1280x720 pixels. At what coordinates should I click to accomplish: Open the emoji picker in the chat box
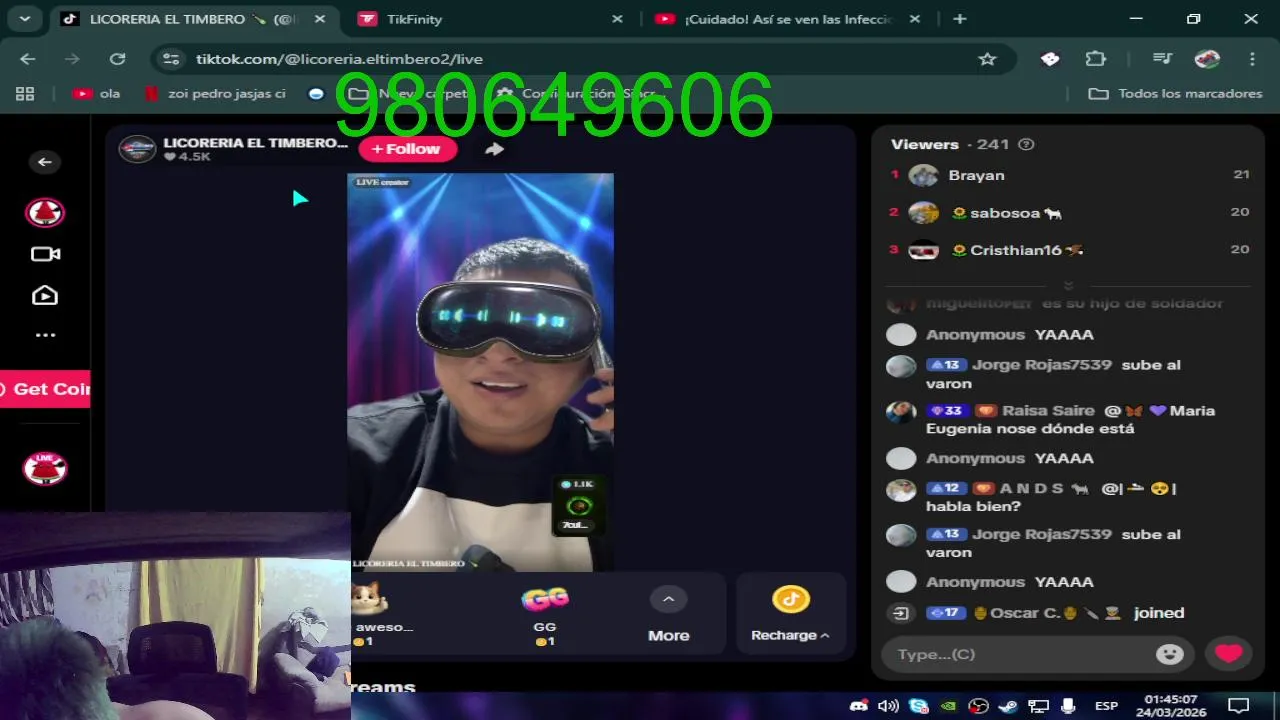coord(1169,654)
